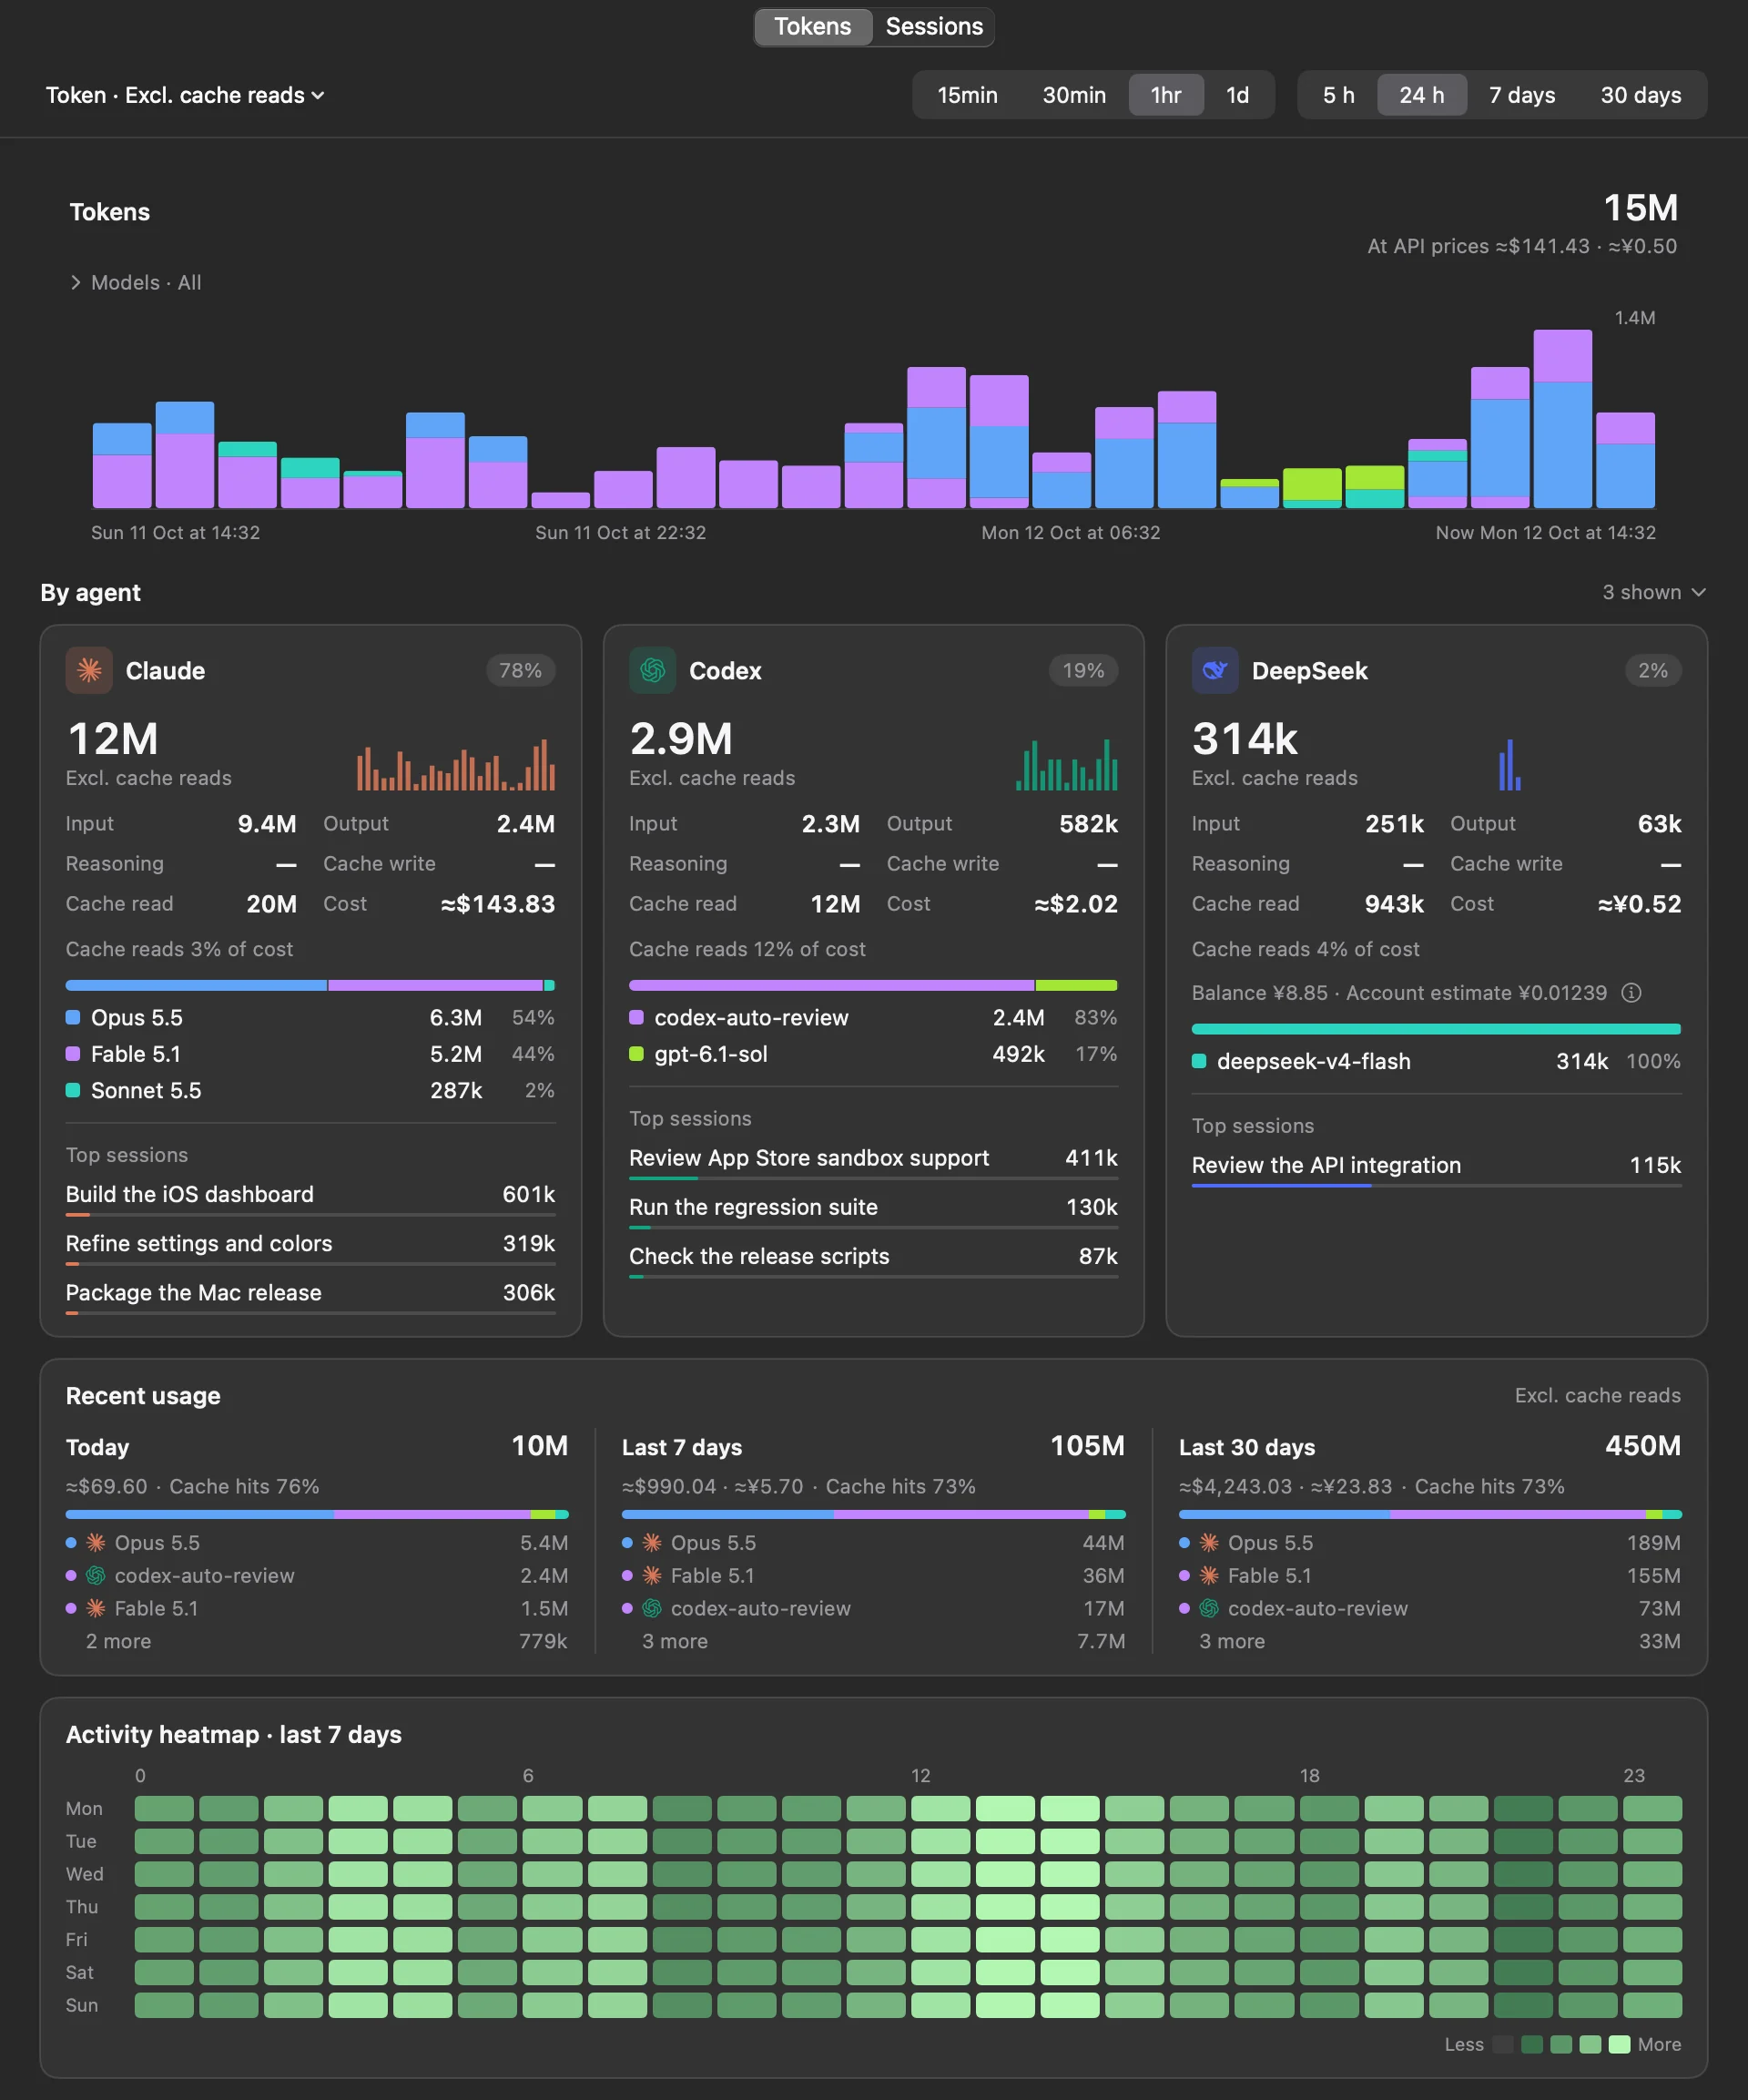Expand the Models · All filter
This screenshot has width=1748, height=2100.
click(x=136, y=283)
